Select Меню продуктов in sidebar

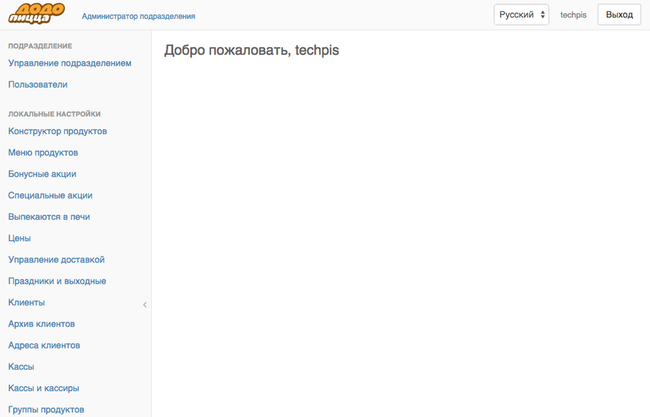pyautogui.click(x=43, y=153)
